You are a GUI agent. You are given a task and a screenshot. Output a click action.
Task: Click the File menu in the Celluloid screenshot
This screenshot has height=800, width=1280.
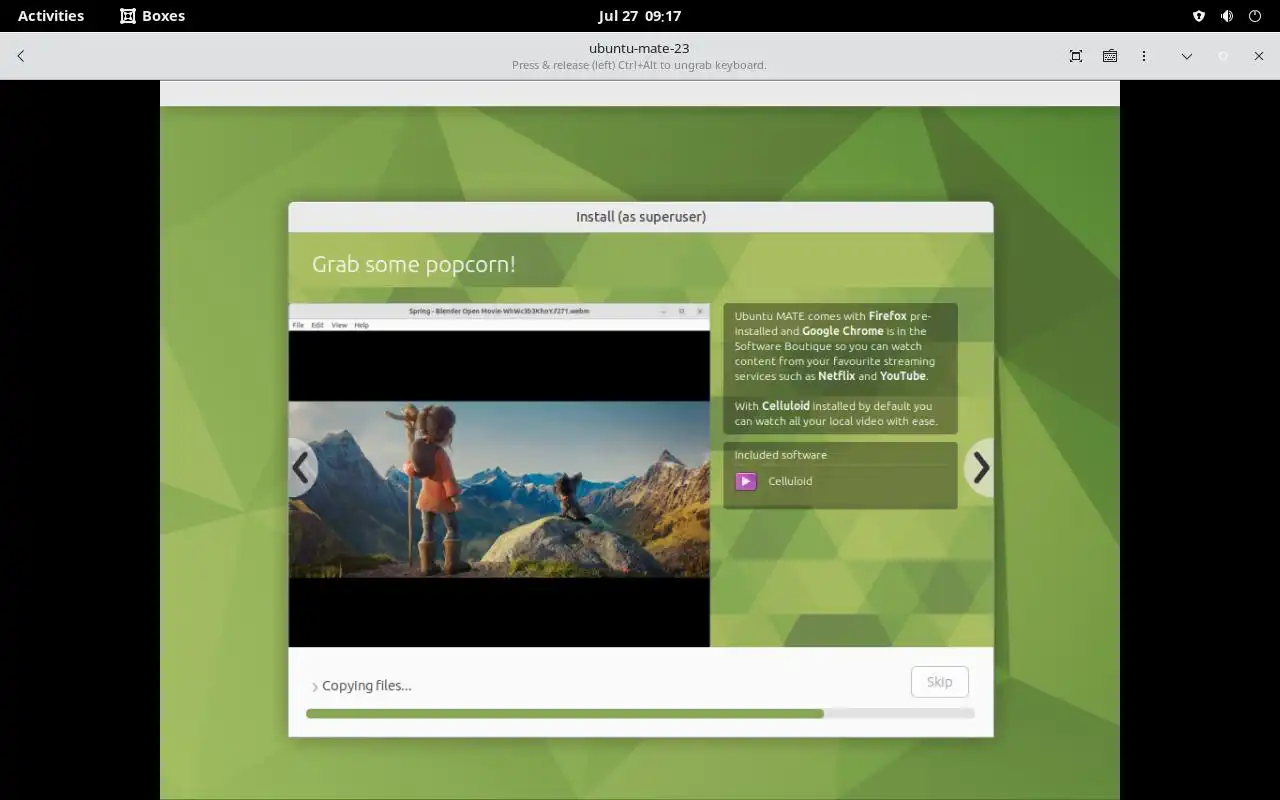[x=298, y=325]
